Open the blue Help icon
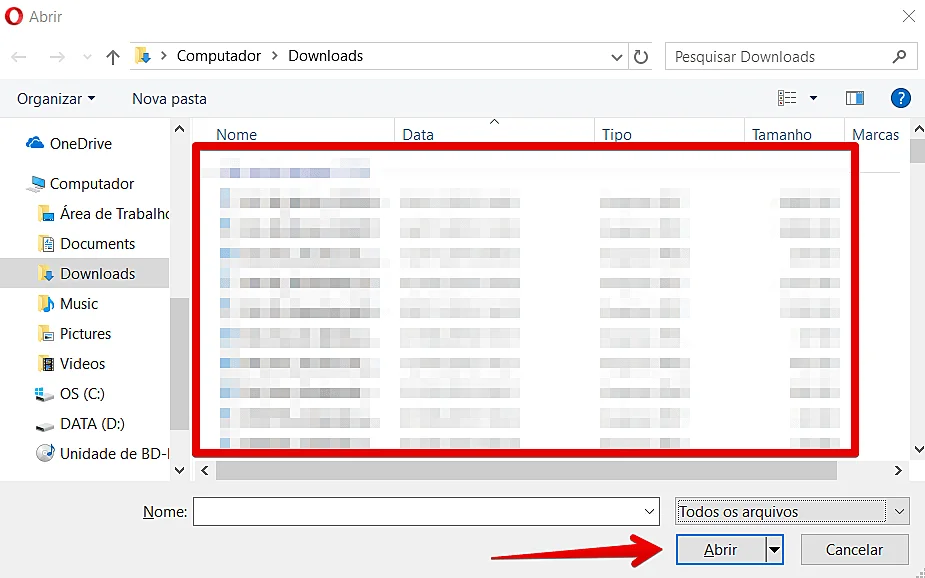The width and height of the screenshot is (925, 578). [x=900, y=98]
